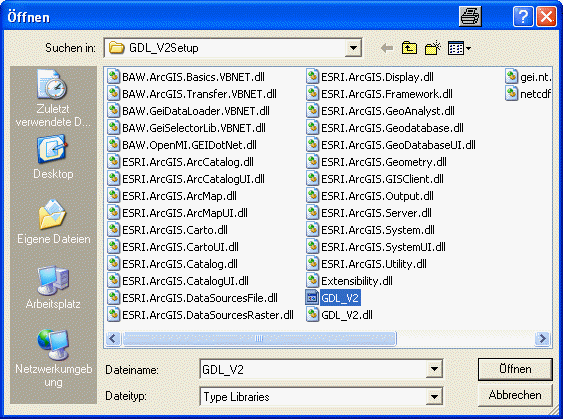The width and height of the screenshot is (563, 419).
Task: Go to Desktop in places bar
Action: (53, 157)
